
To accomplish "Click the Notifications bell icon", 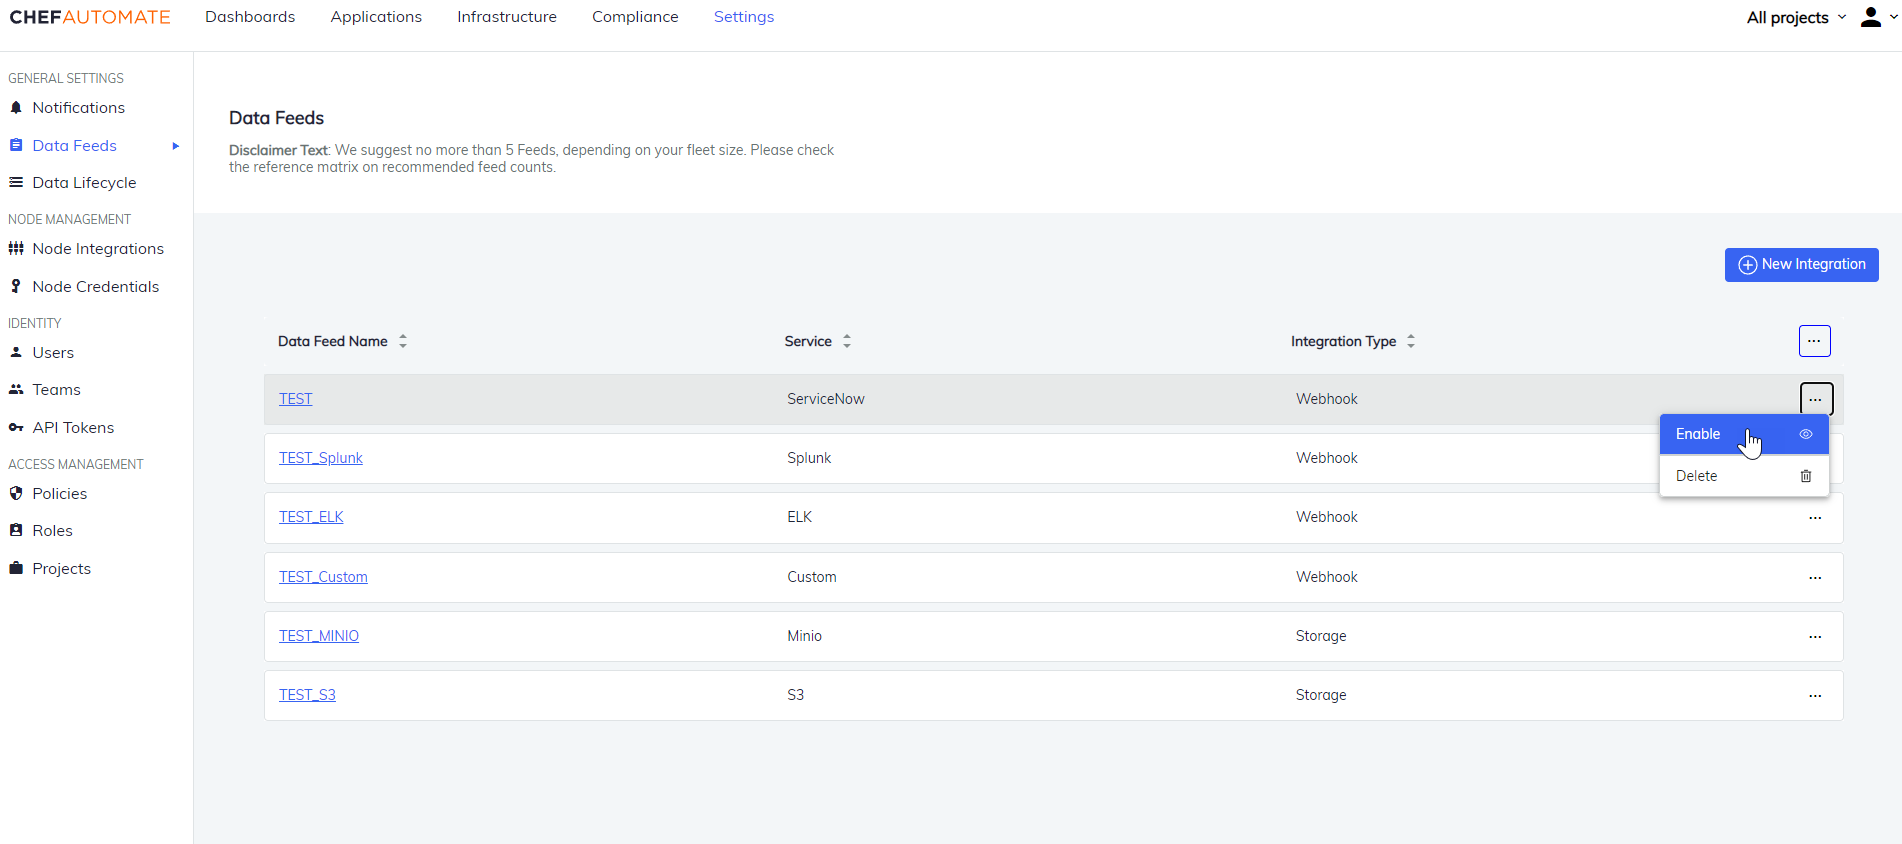I will click(16, 108).
